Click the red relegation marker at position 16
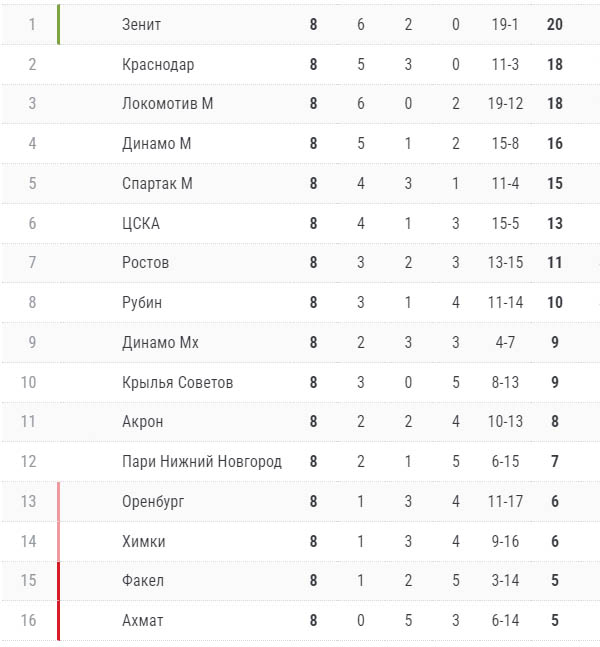The width and height of the screenshot is (600, 647). pos(58,621)
